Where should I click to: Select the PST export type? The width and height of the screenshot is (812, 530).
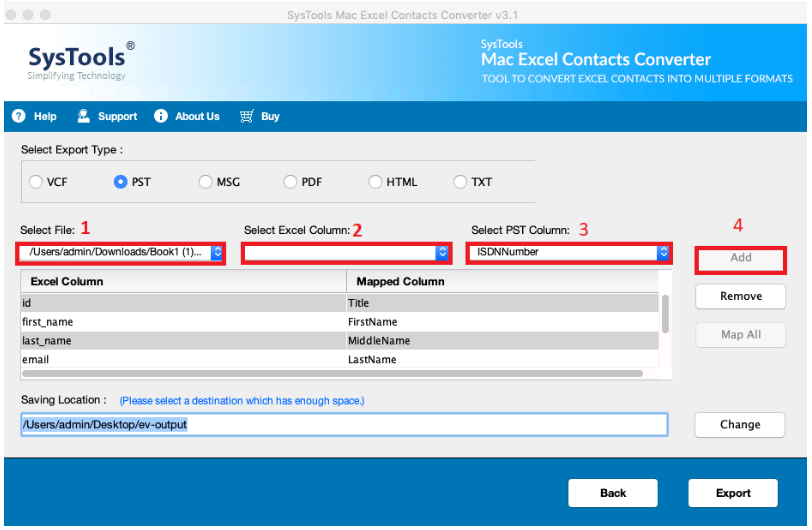point(120,182)
